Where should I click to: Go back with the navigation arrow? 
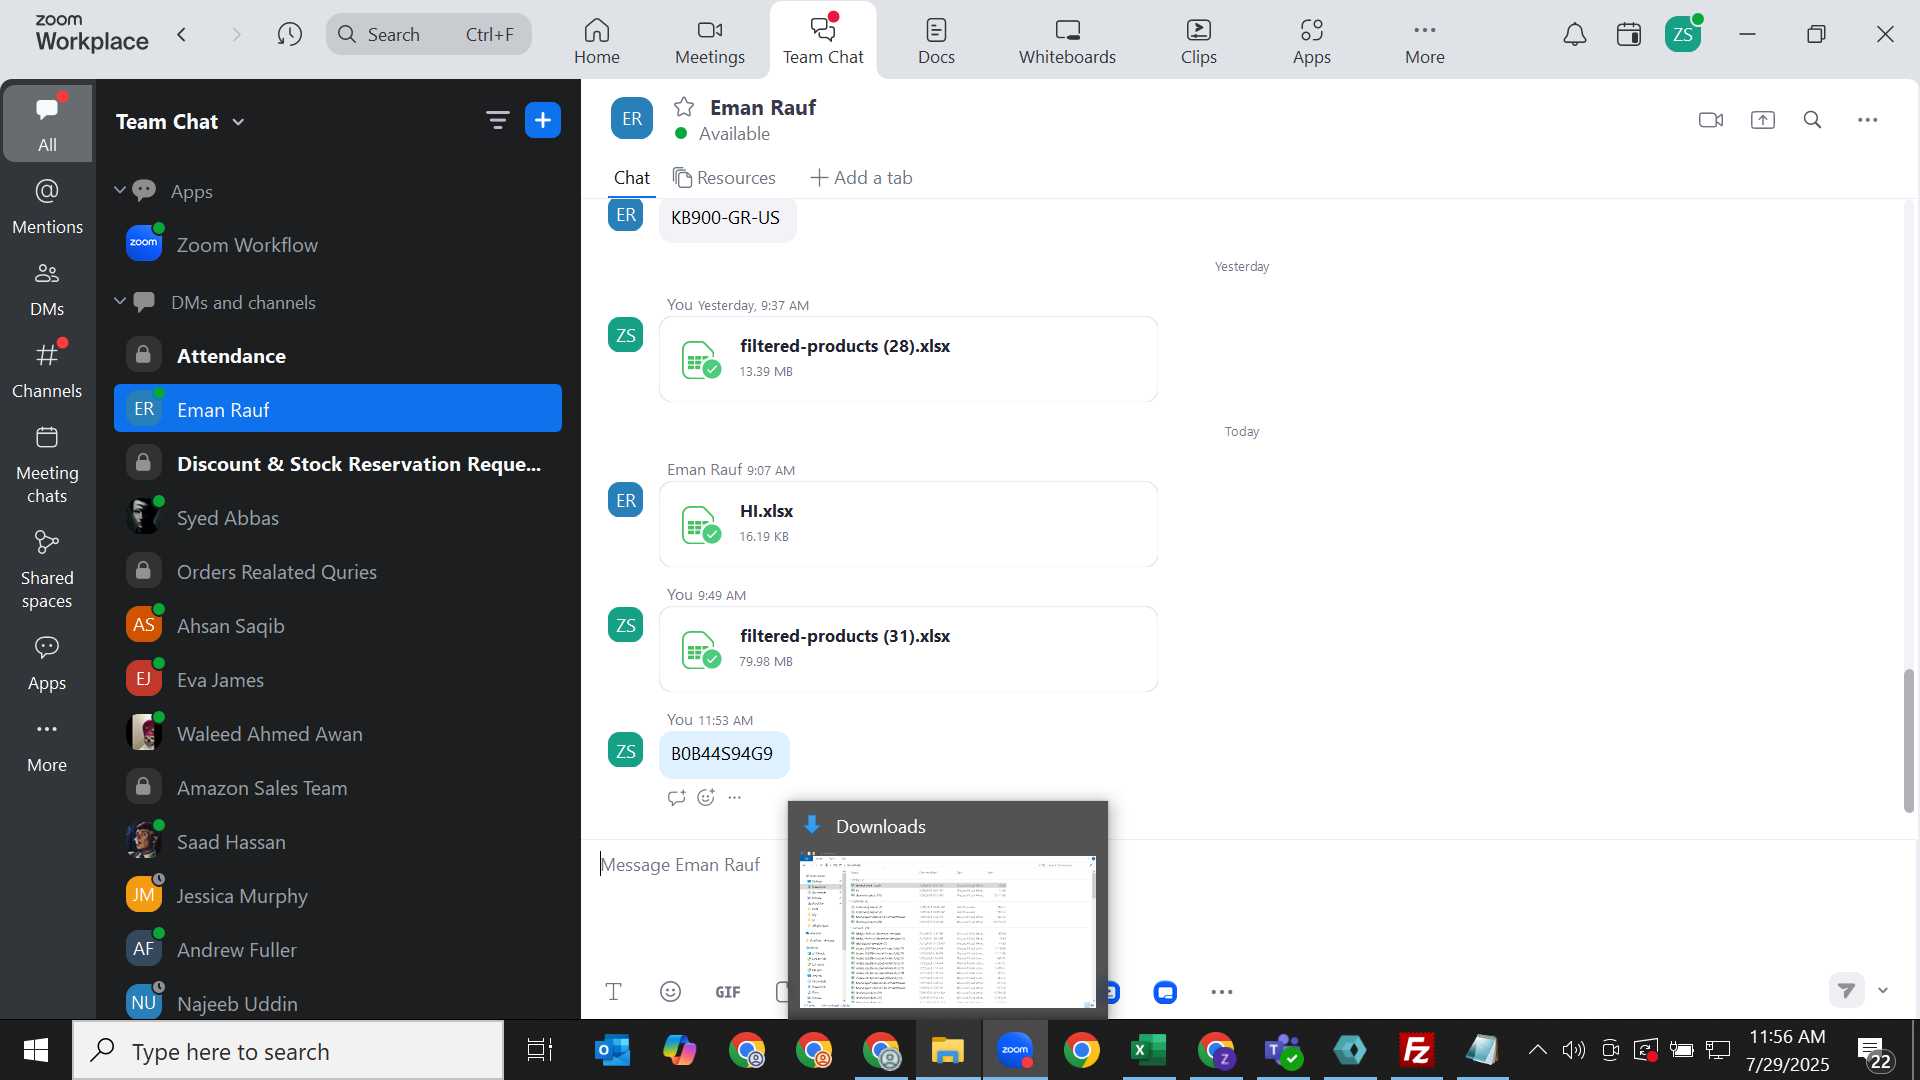click(182, 35)
